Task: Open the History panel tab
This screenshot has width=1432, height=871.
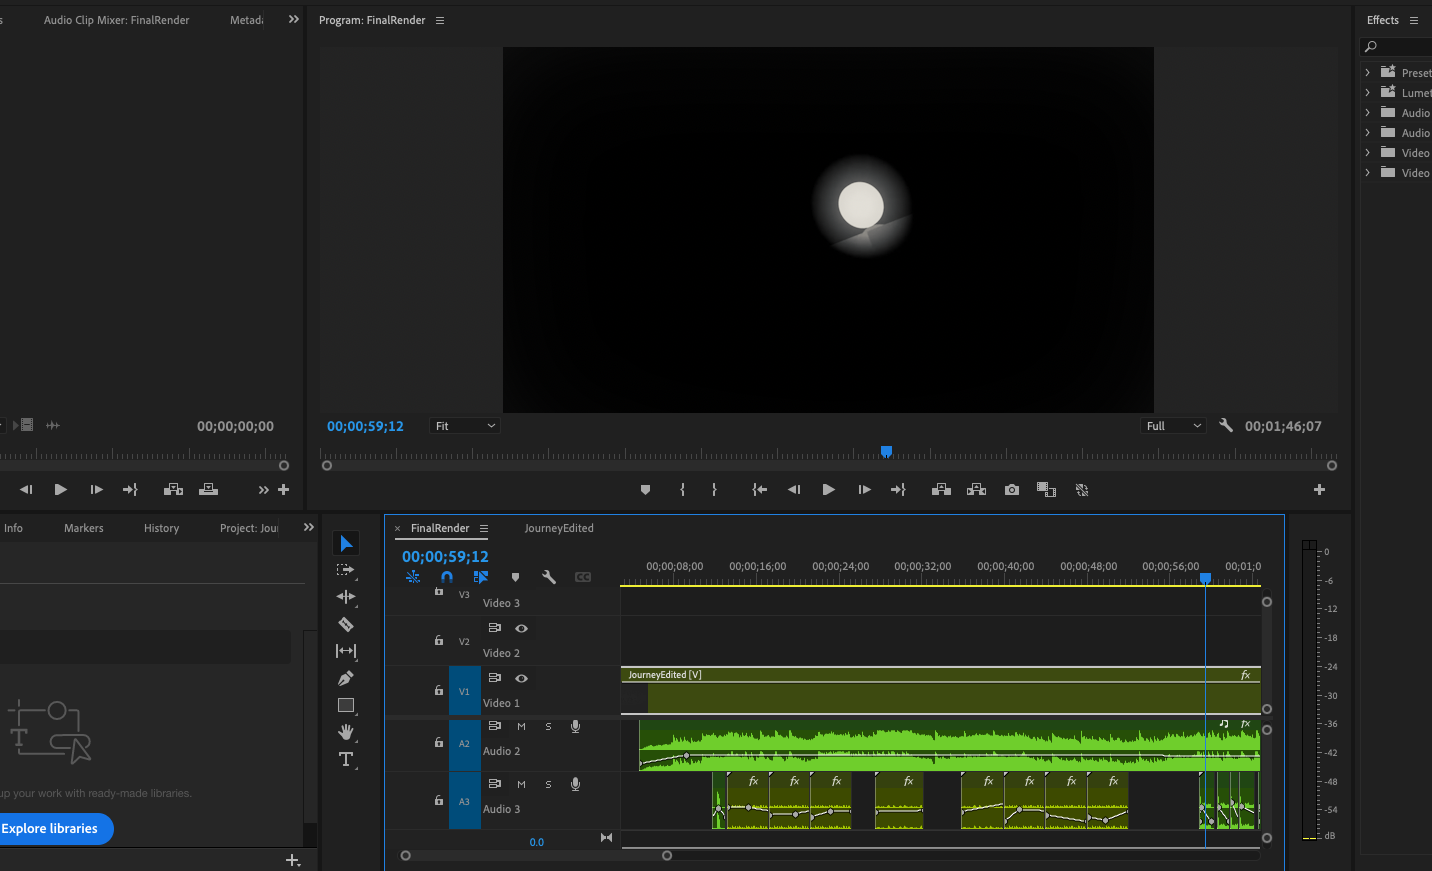Action: tap(162, 528)
